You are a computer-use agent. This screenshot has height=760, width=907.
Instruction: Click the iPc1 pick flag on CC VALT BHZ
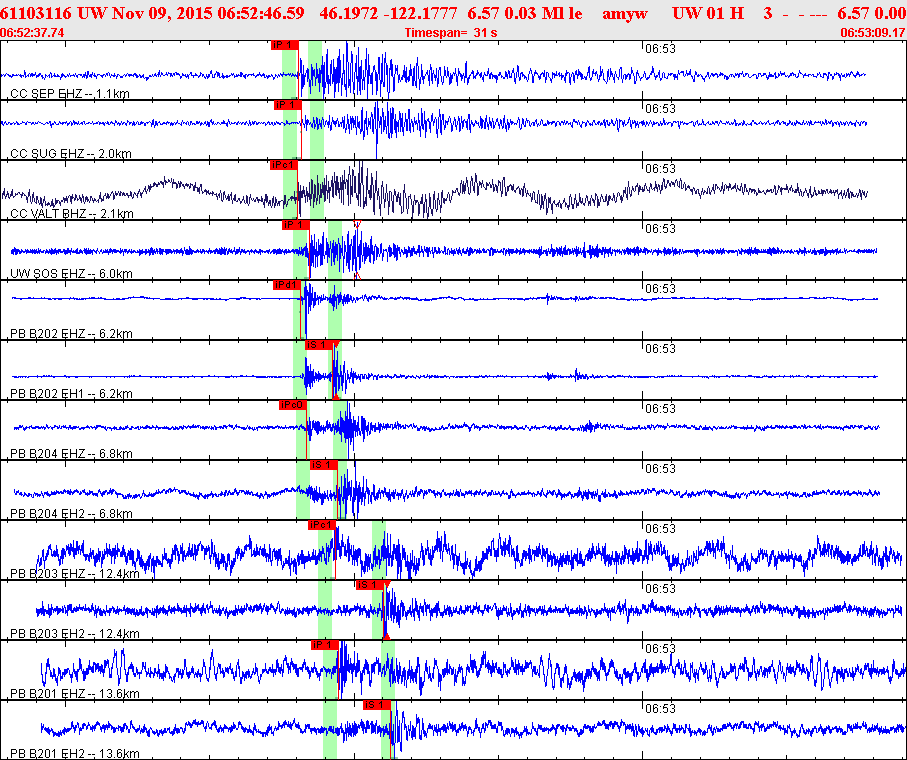283,165
